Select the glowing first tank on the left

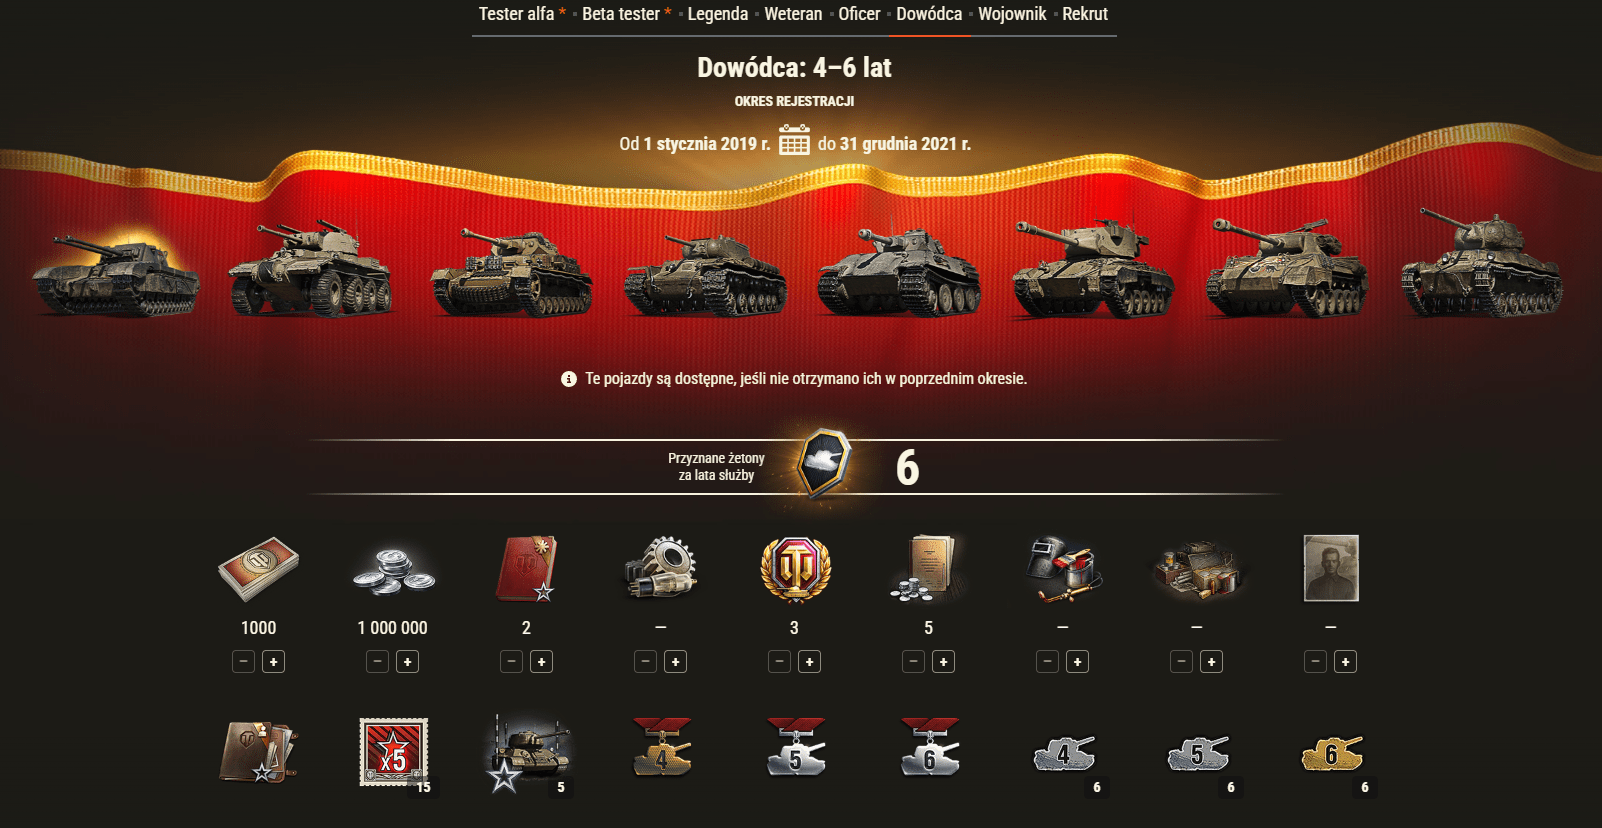115,273
